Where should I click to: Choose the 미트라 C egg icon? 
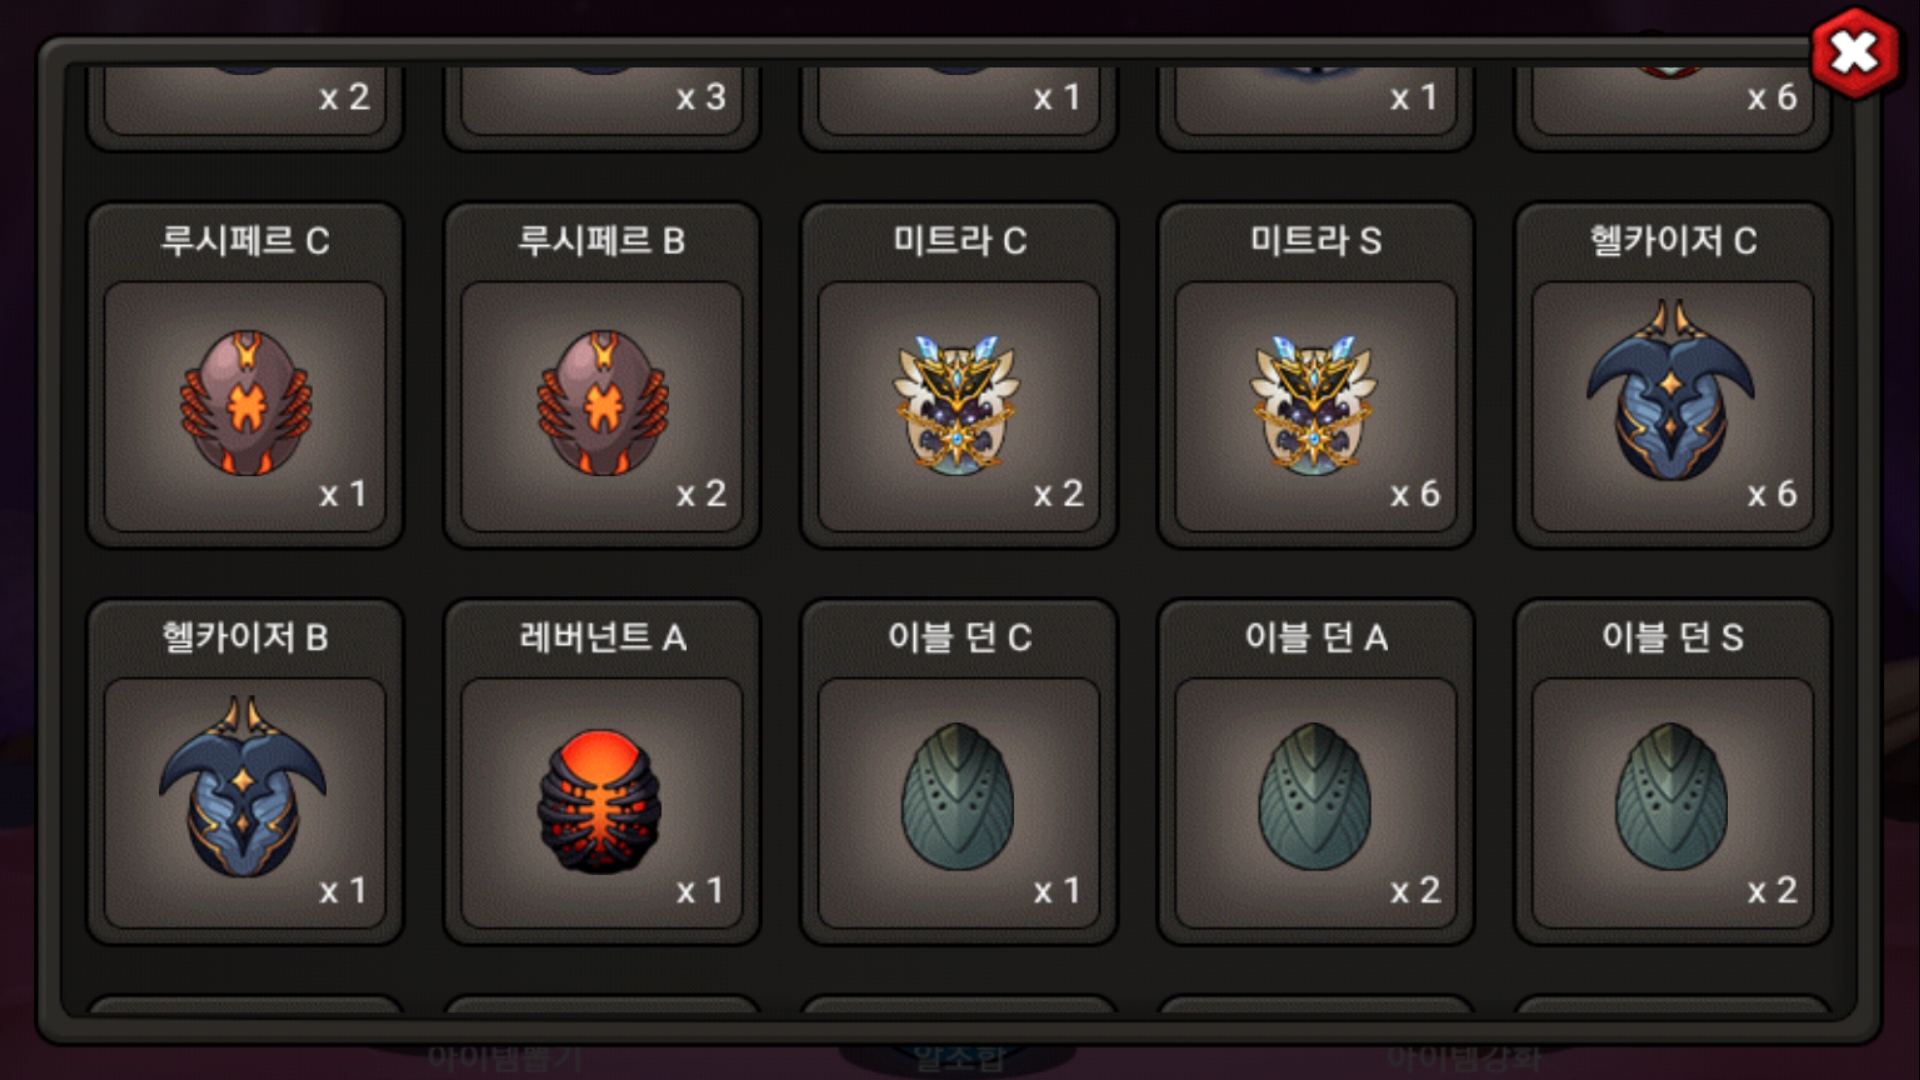(x=958, y=405)
